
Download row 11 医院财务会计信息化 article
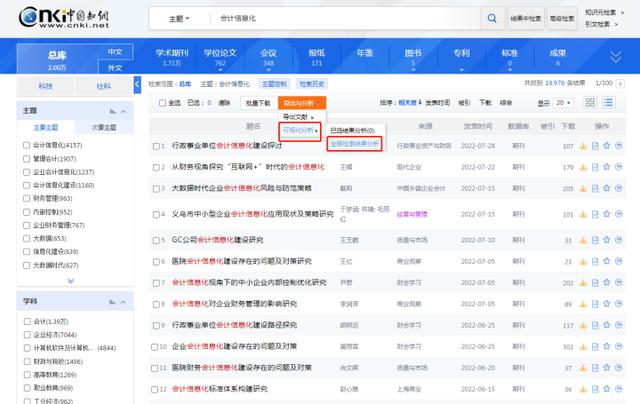(583, 368)
